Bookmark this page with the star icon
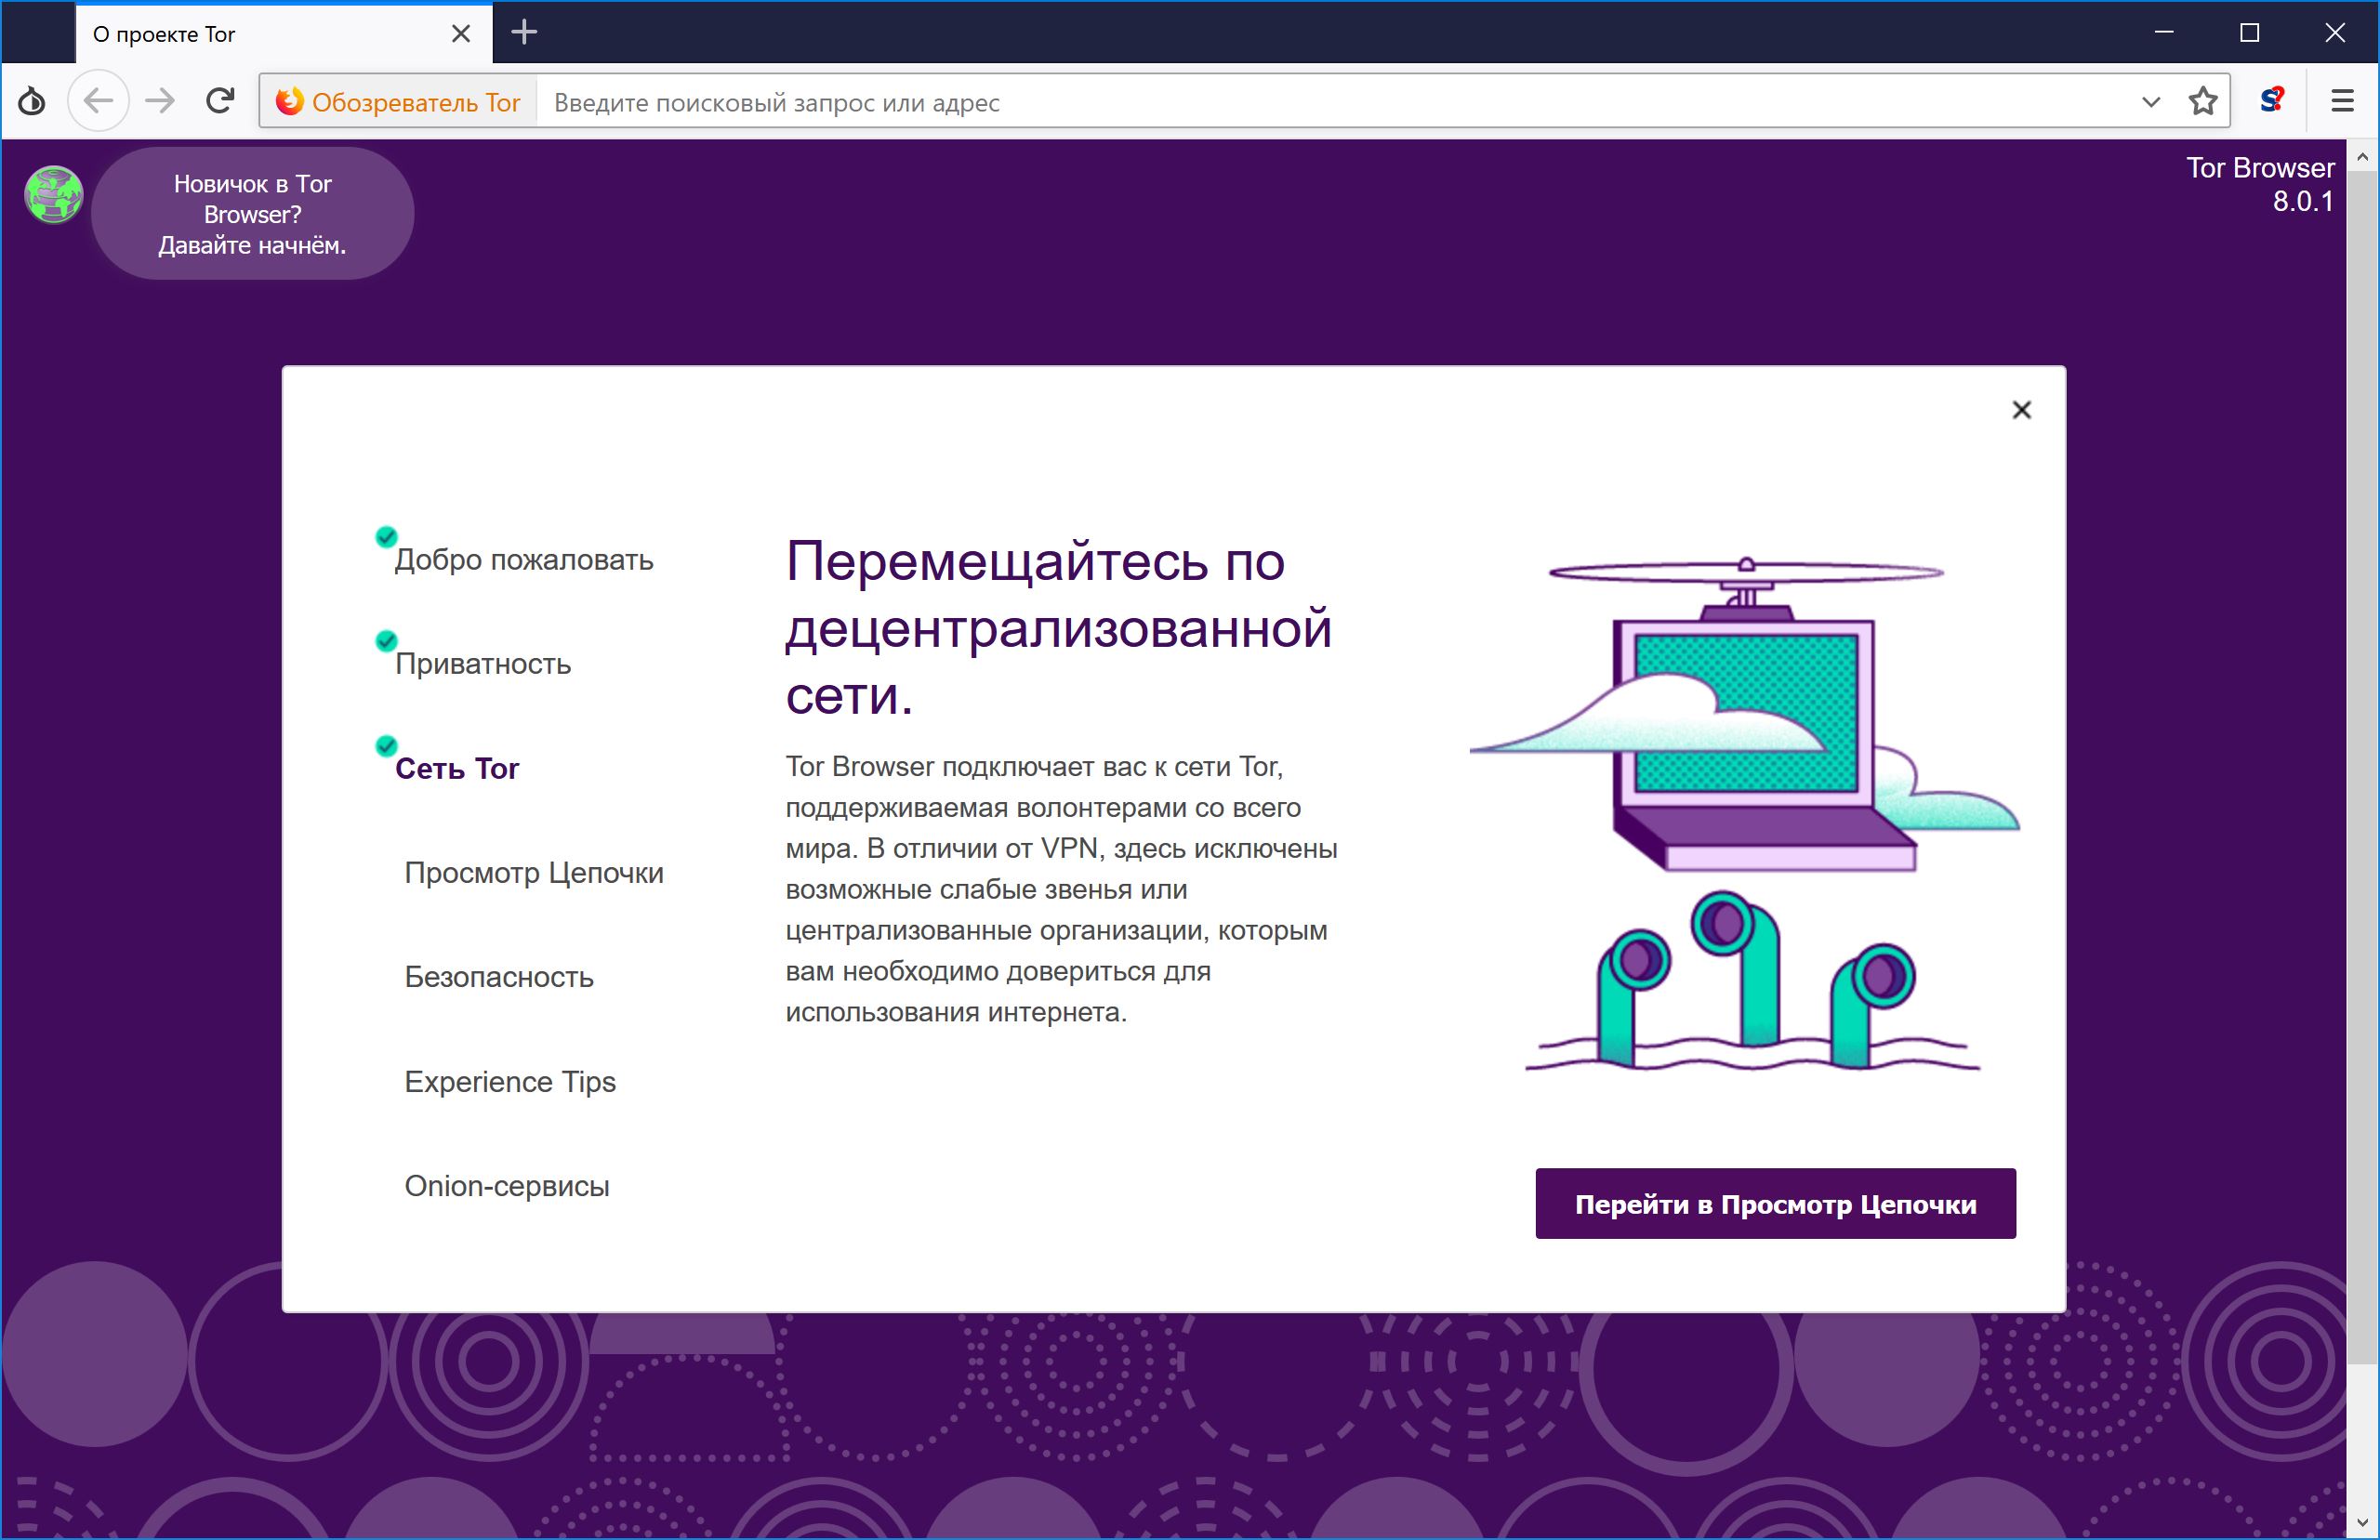This screenshot has height=1540, width=2380. (2203, 101)
